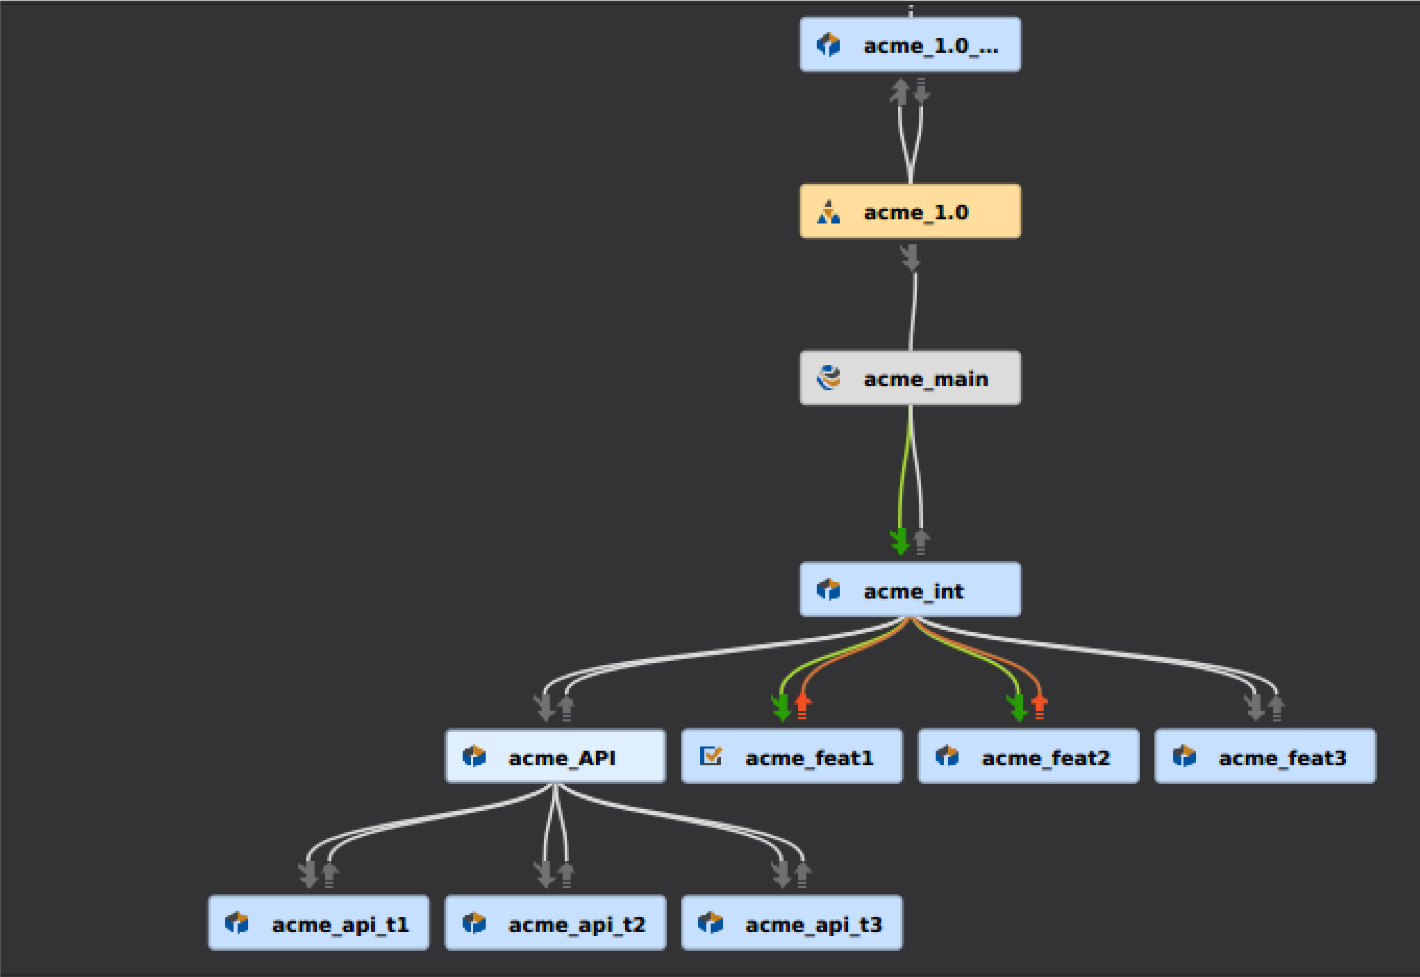Click orange up arrow above acme_feat1
1420x977 pixels.
802,706
